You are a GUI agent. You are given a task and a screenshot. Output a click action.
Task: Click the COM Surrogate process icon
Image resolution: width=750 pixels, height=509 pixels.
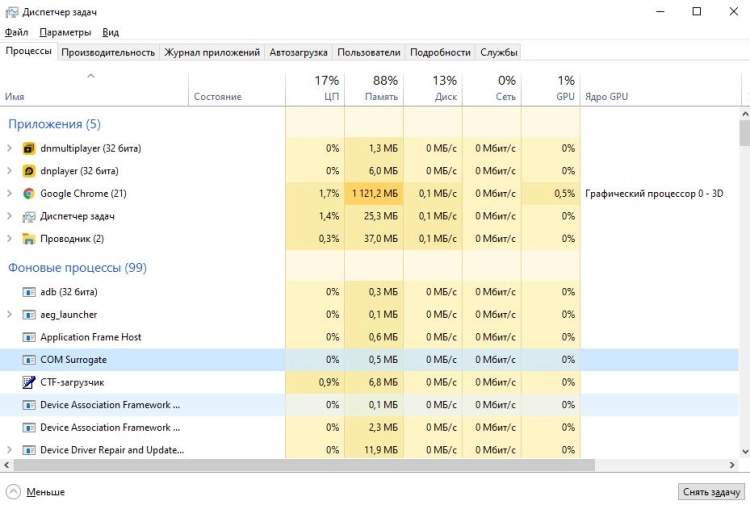29,359
